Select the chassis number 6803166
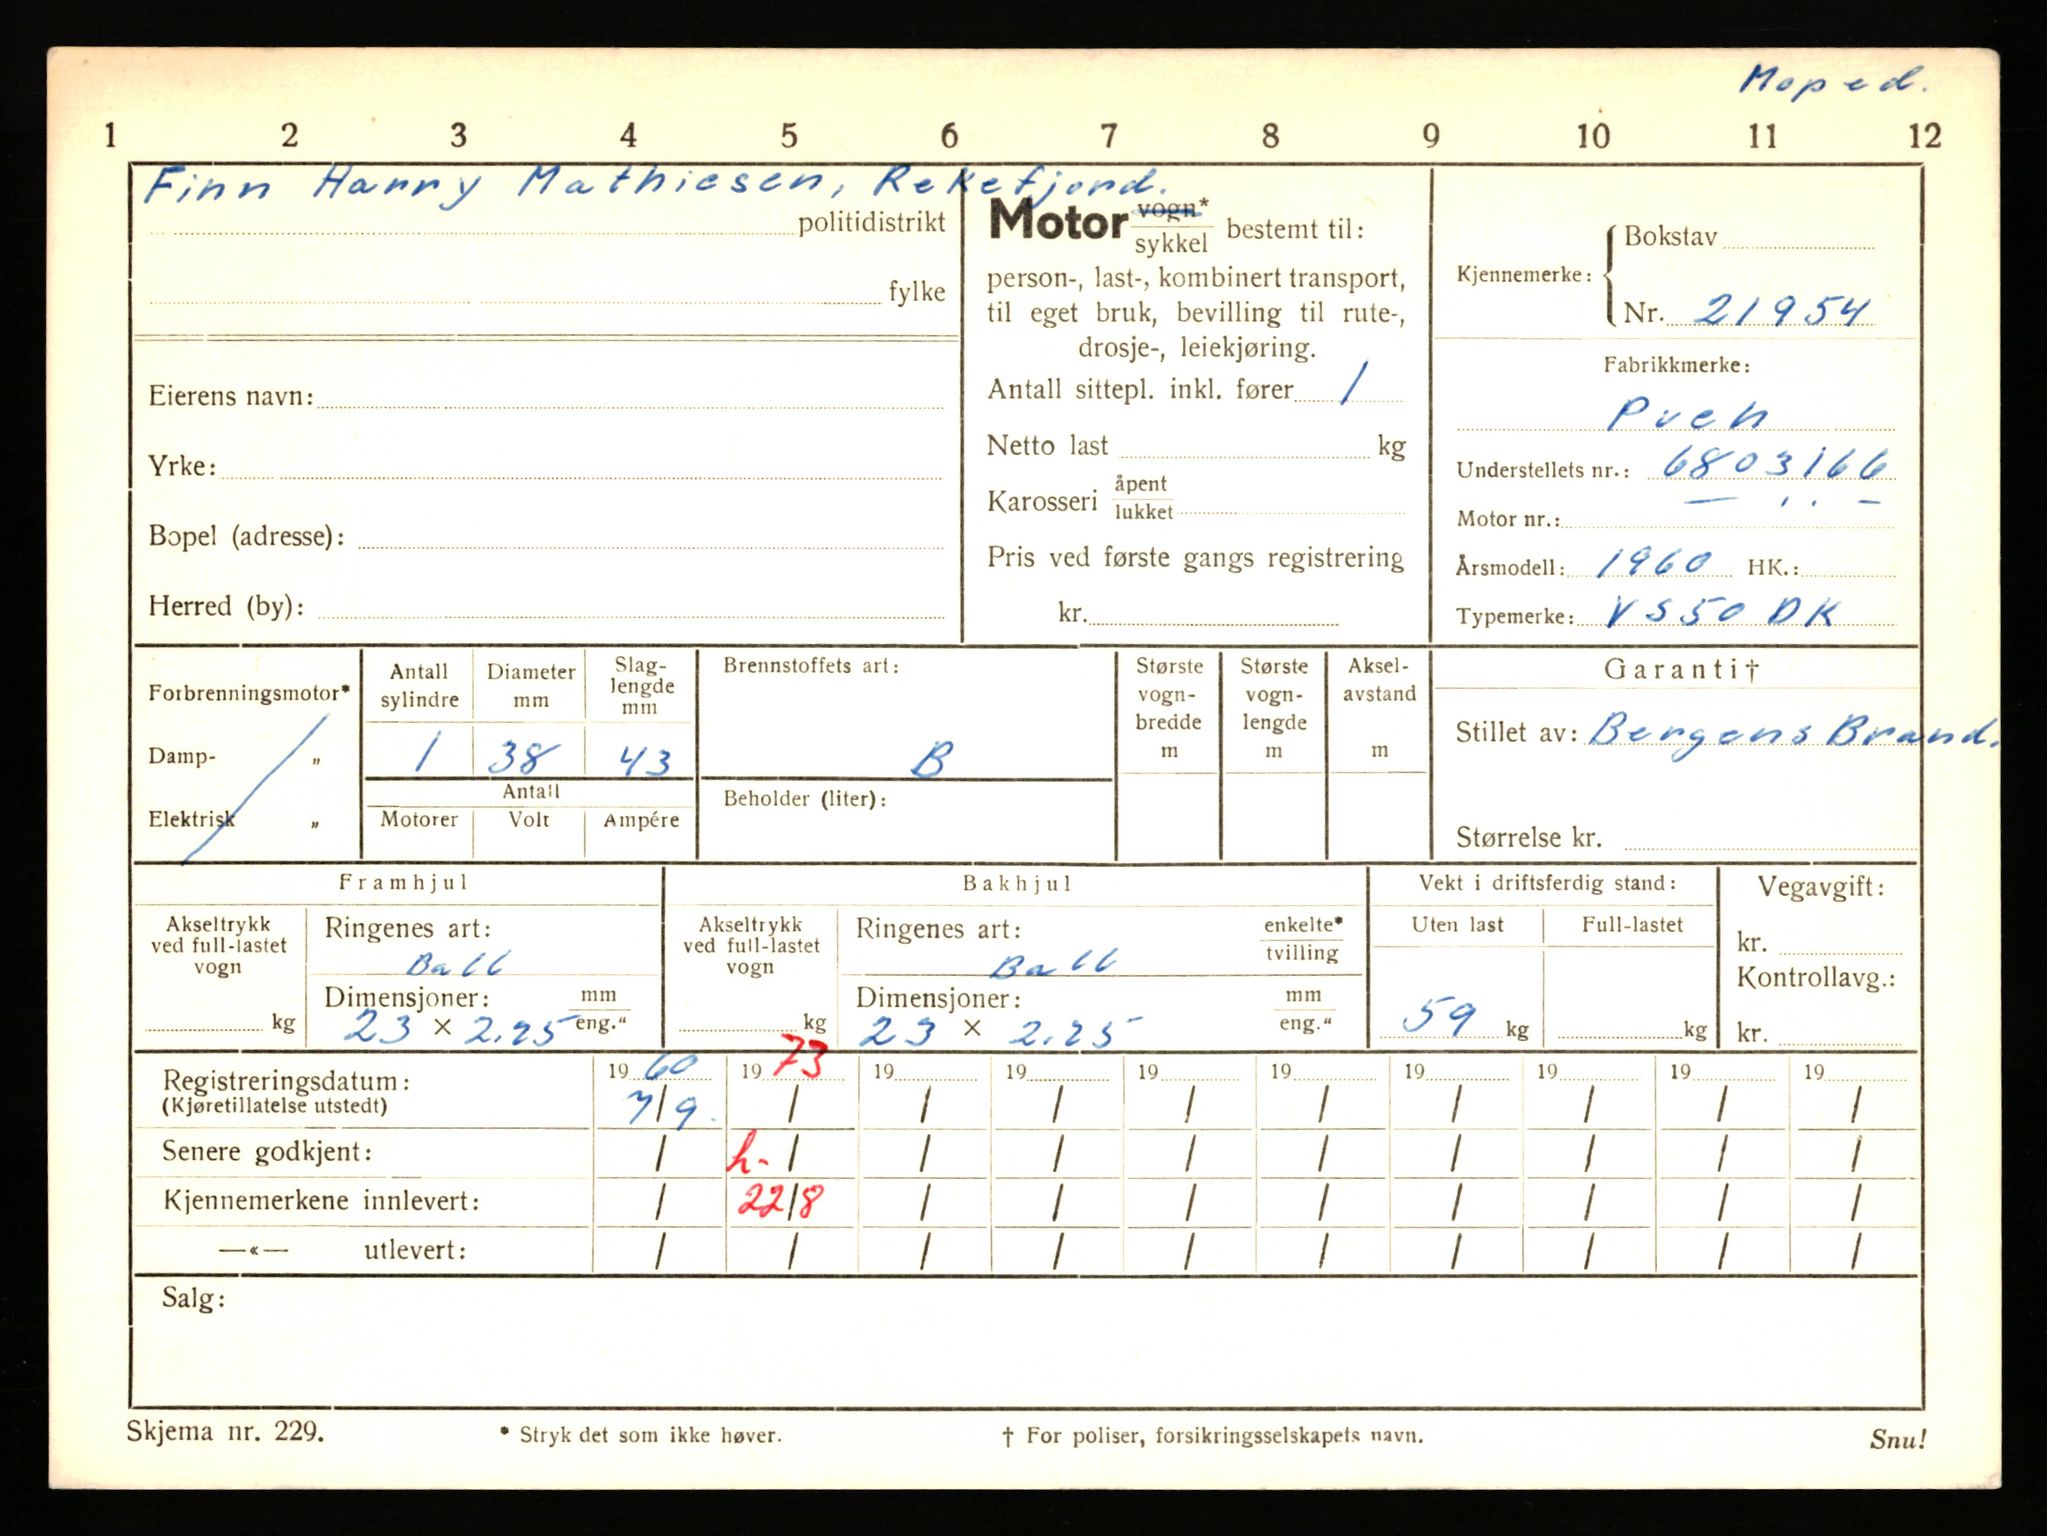The width and height of the screenshot is (2047, 1536). [1775, 463]
